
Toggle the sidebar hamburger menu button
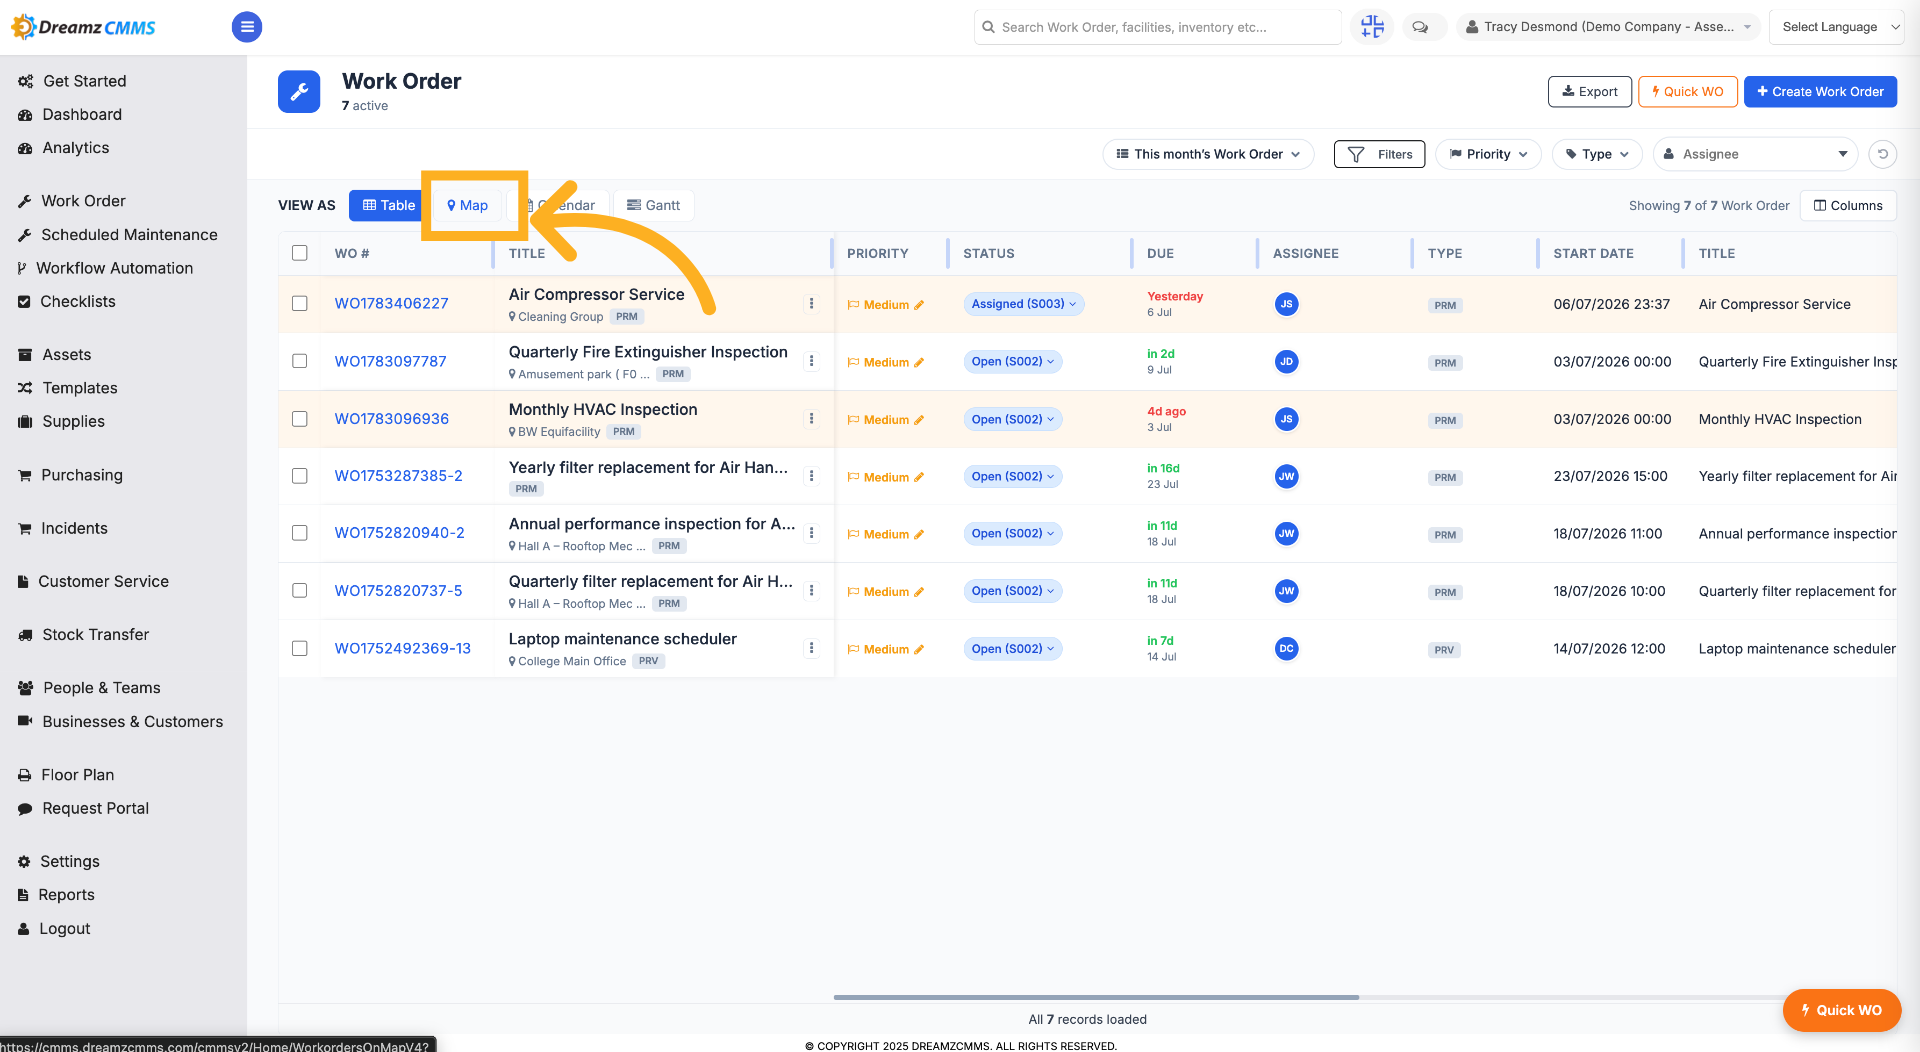click(247, 27)
